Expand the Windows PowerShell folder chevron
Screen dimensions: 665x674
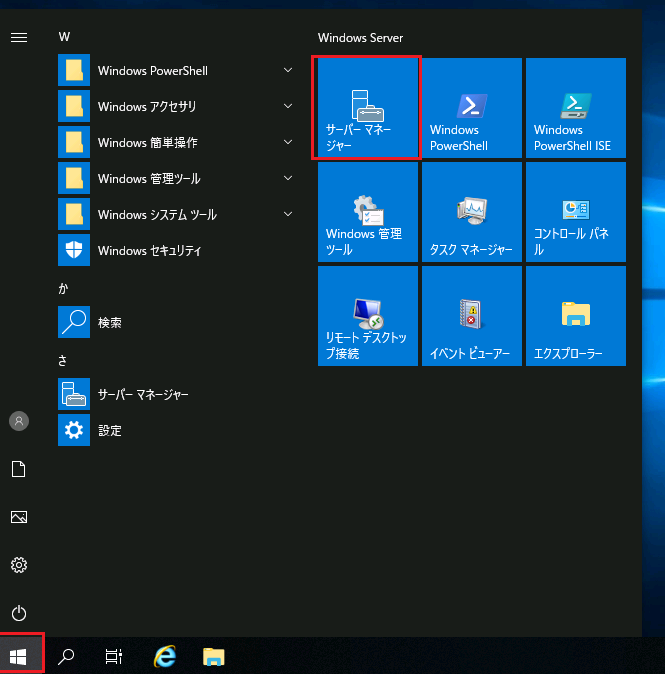pyautogui.click(x=288, y=71)
